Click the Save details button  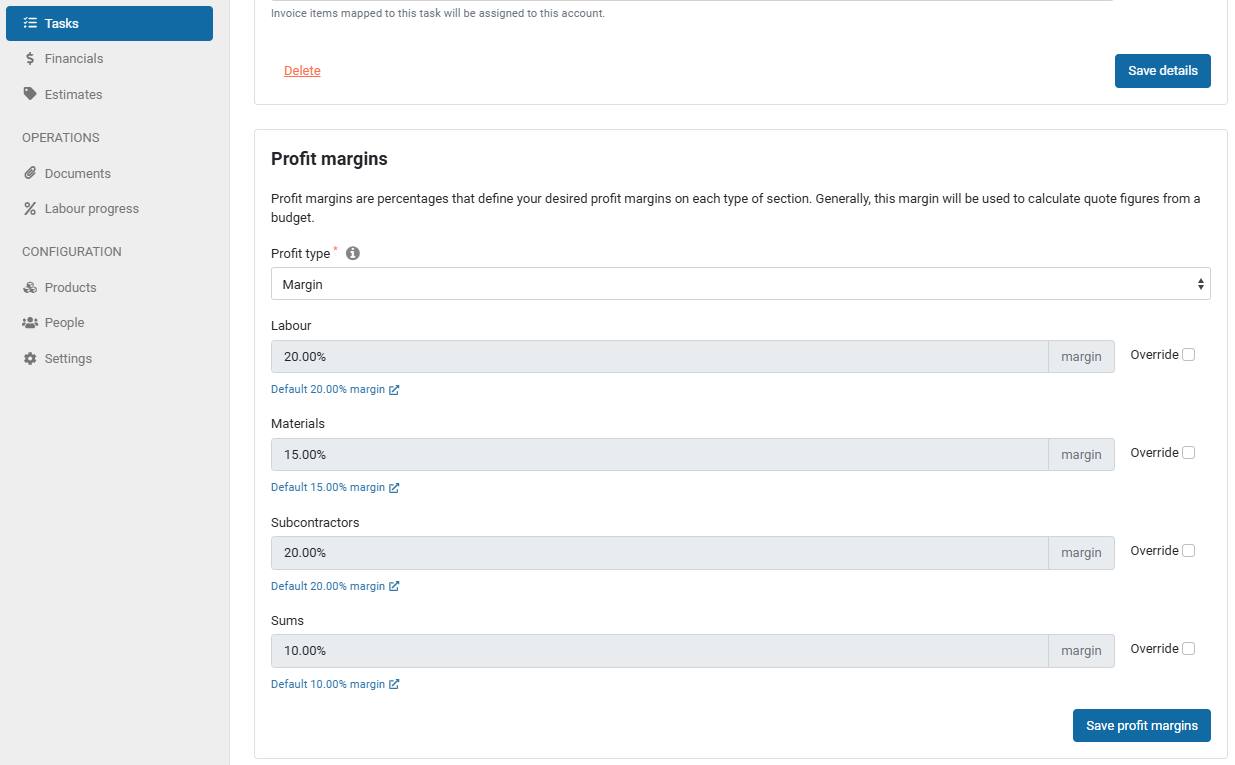[1162, 71]
